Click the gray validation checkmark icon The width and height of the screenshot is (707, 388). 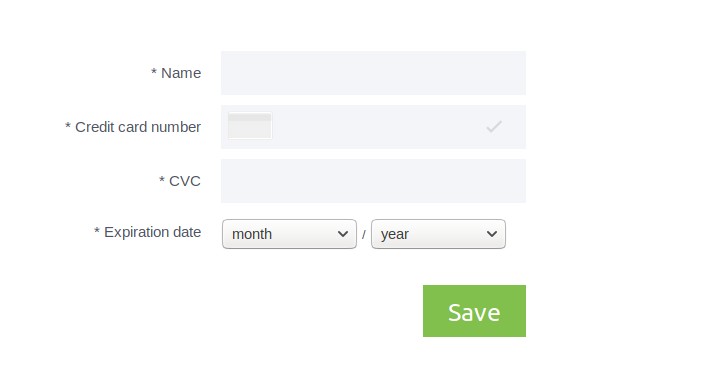click(494, 127)
